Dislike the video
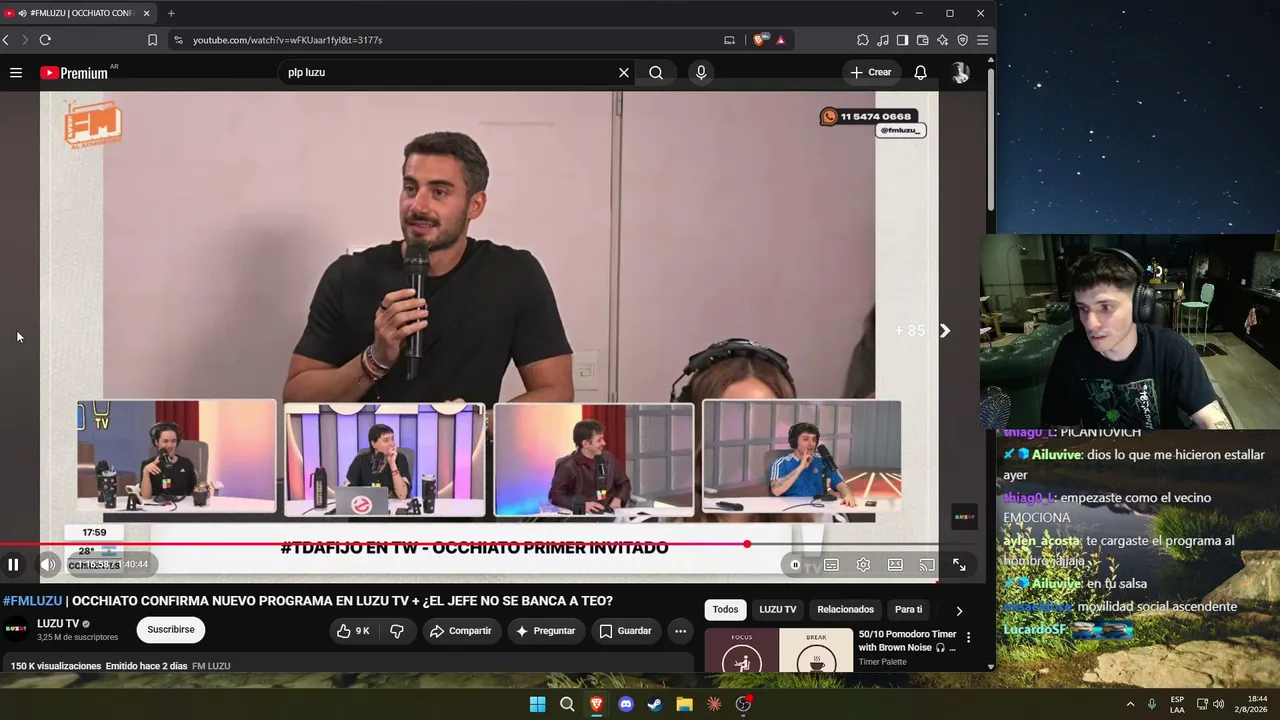1280x720 pixels. 397,631
